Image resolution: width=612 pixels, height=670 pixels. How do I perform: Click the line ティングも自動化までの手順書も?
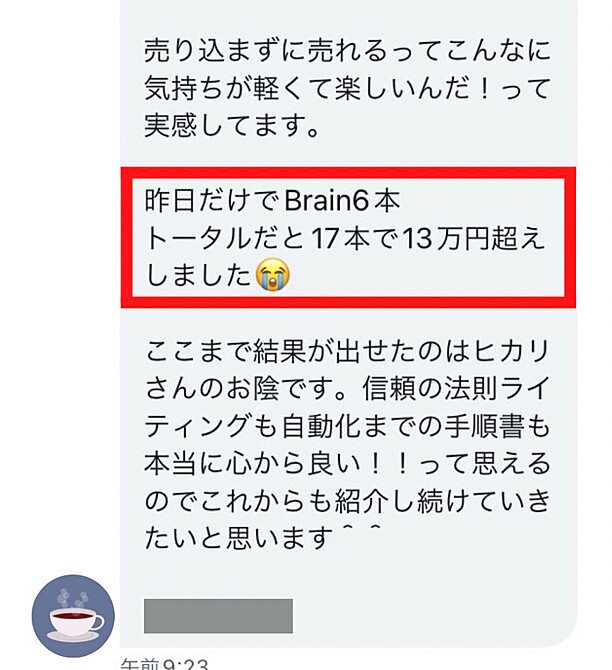pyautogui.click(x=347, y=426)
